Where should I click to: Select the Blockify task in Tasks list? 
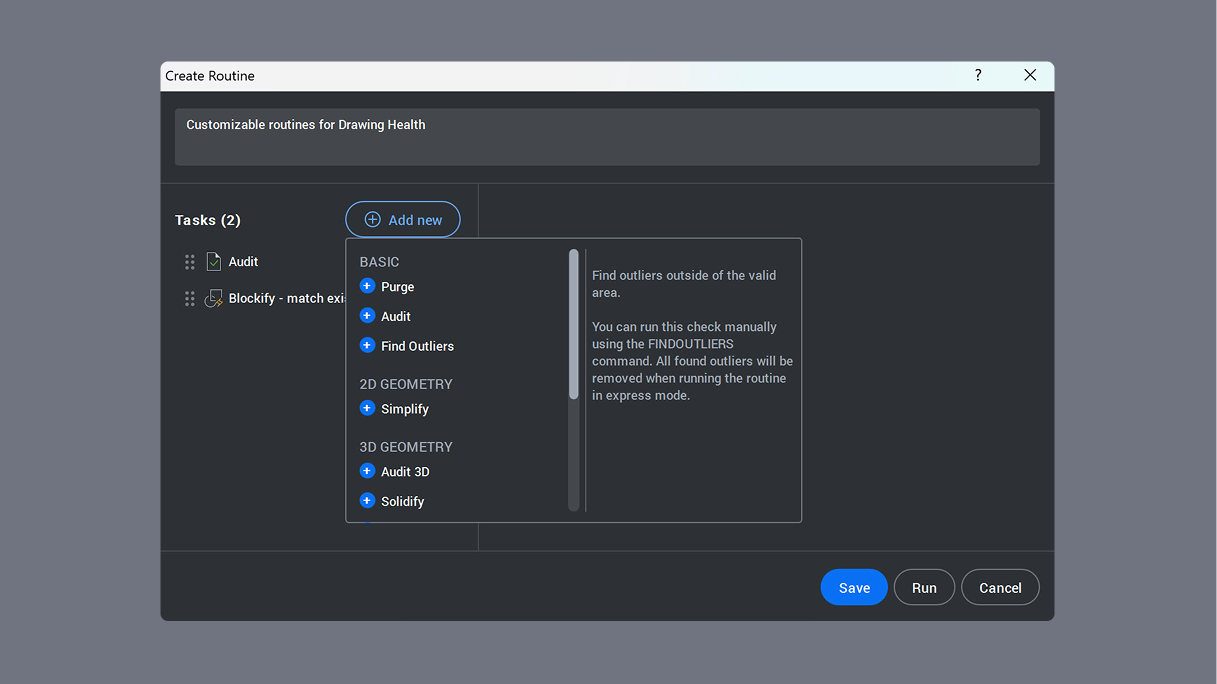coord(287,299)
